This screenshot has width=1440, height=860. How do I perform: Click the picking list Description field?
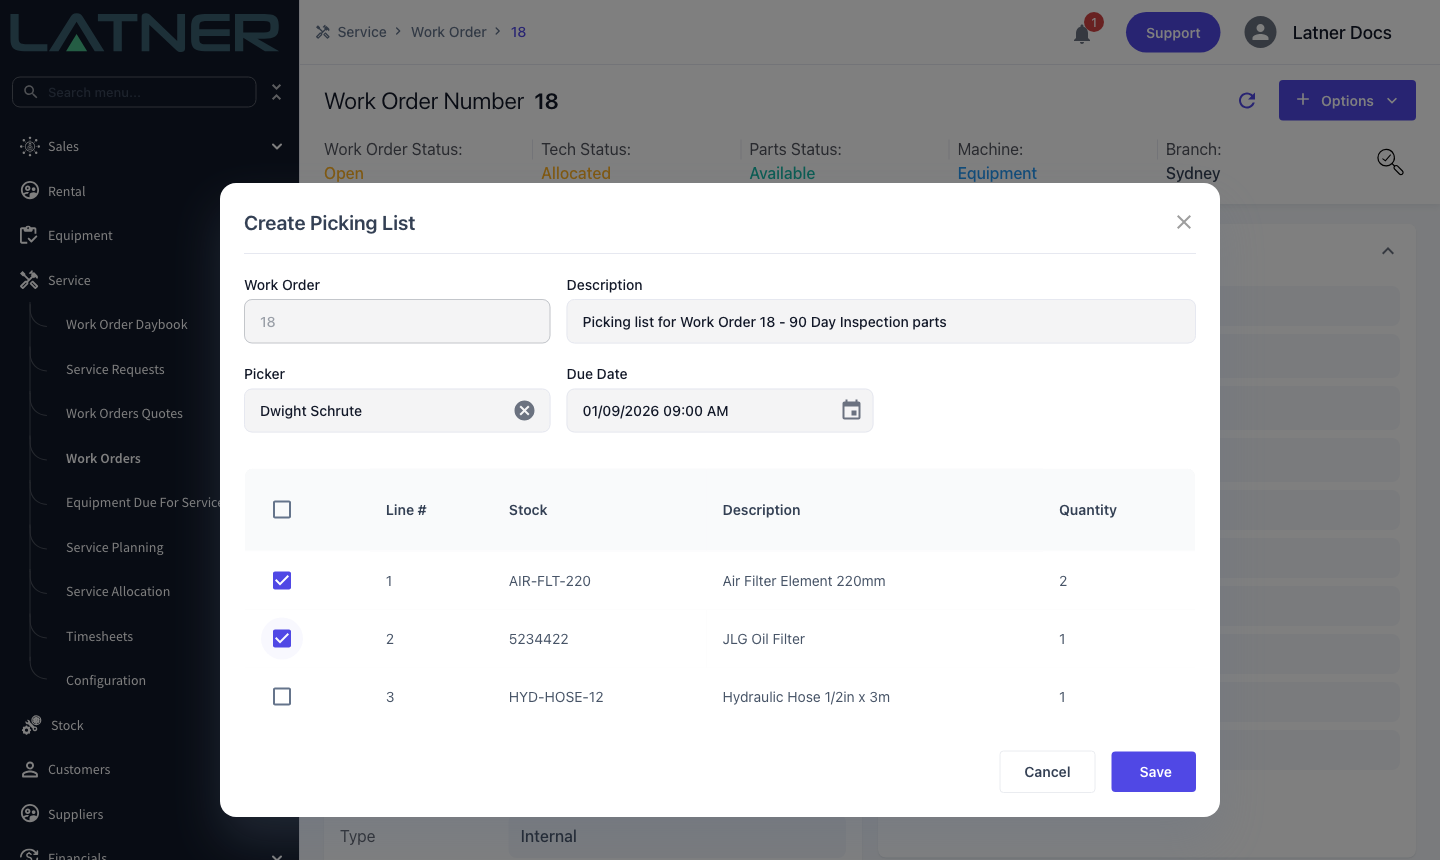pyautogui.click(x=881, y=322)
